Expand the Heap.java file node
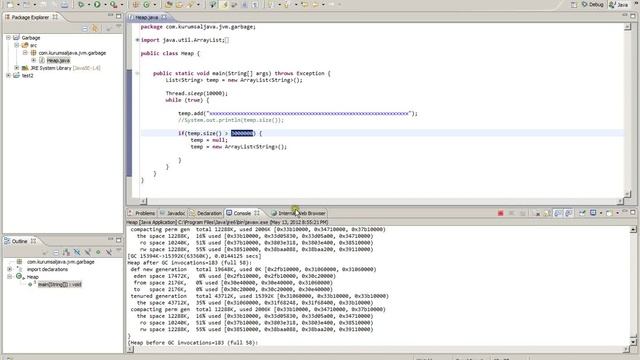Viewport: 640px width, 360px height. 34,60
